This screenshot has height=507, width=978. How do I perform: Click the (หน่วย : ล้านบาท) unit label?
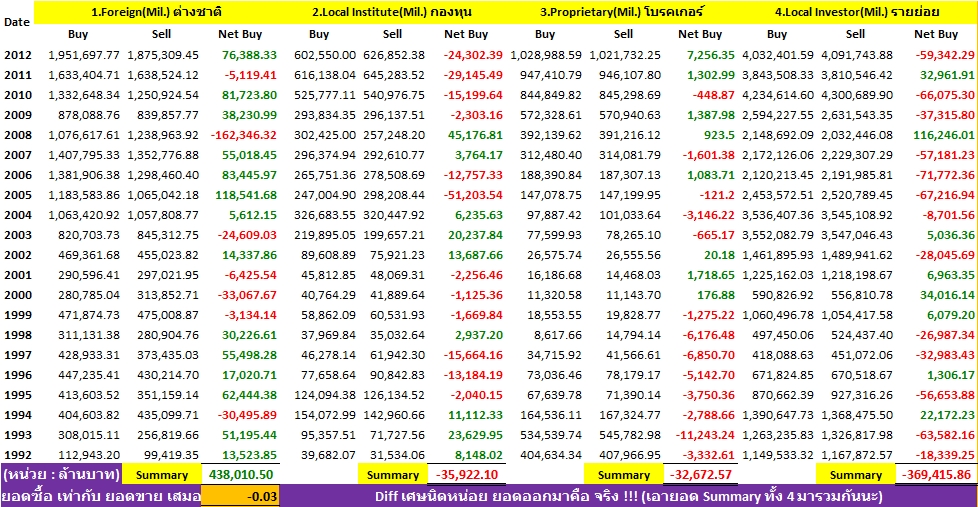61,475
